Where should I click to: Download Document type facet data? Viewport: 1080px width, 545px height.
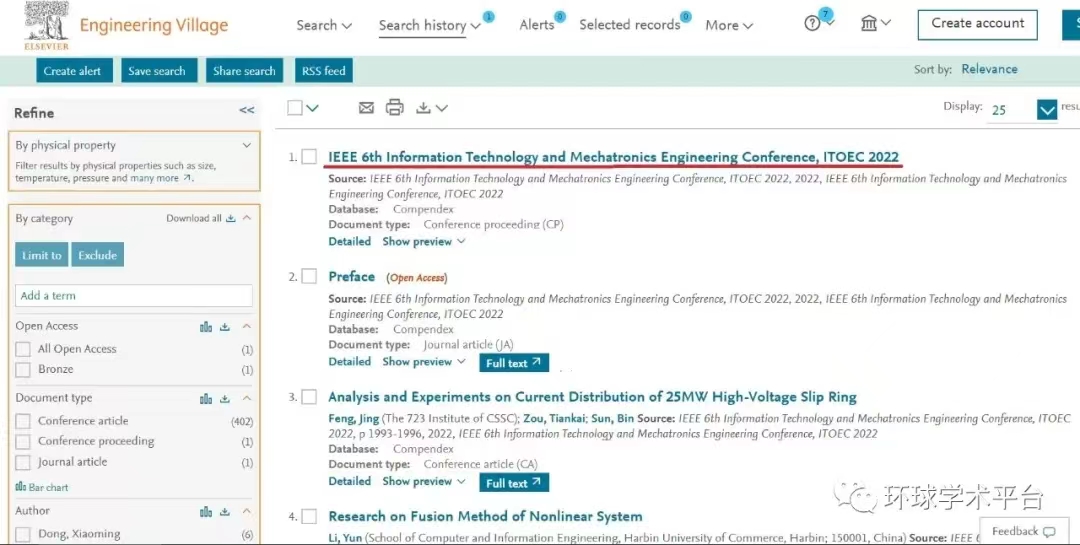click(225, 398)
